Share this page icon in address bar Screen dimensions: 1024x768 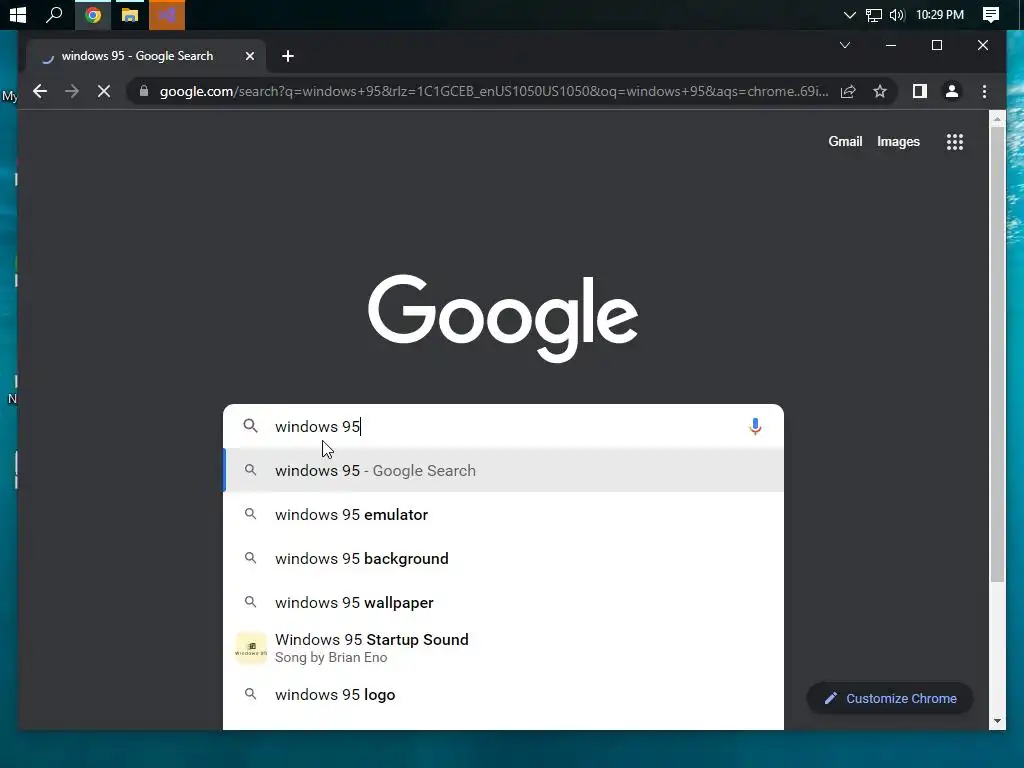pyautogui.click(x=848, y=91)
